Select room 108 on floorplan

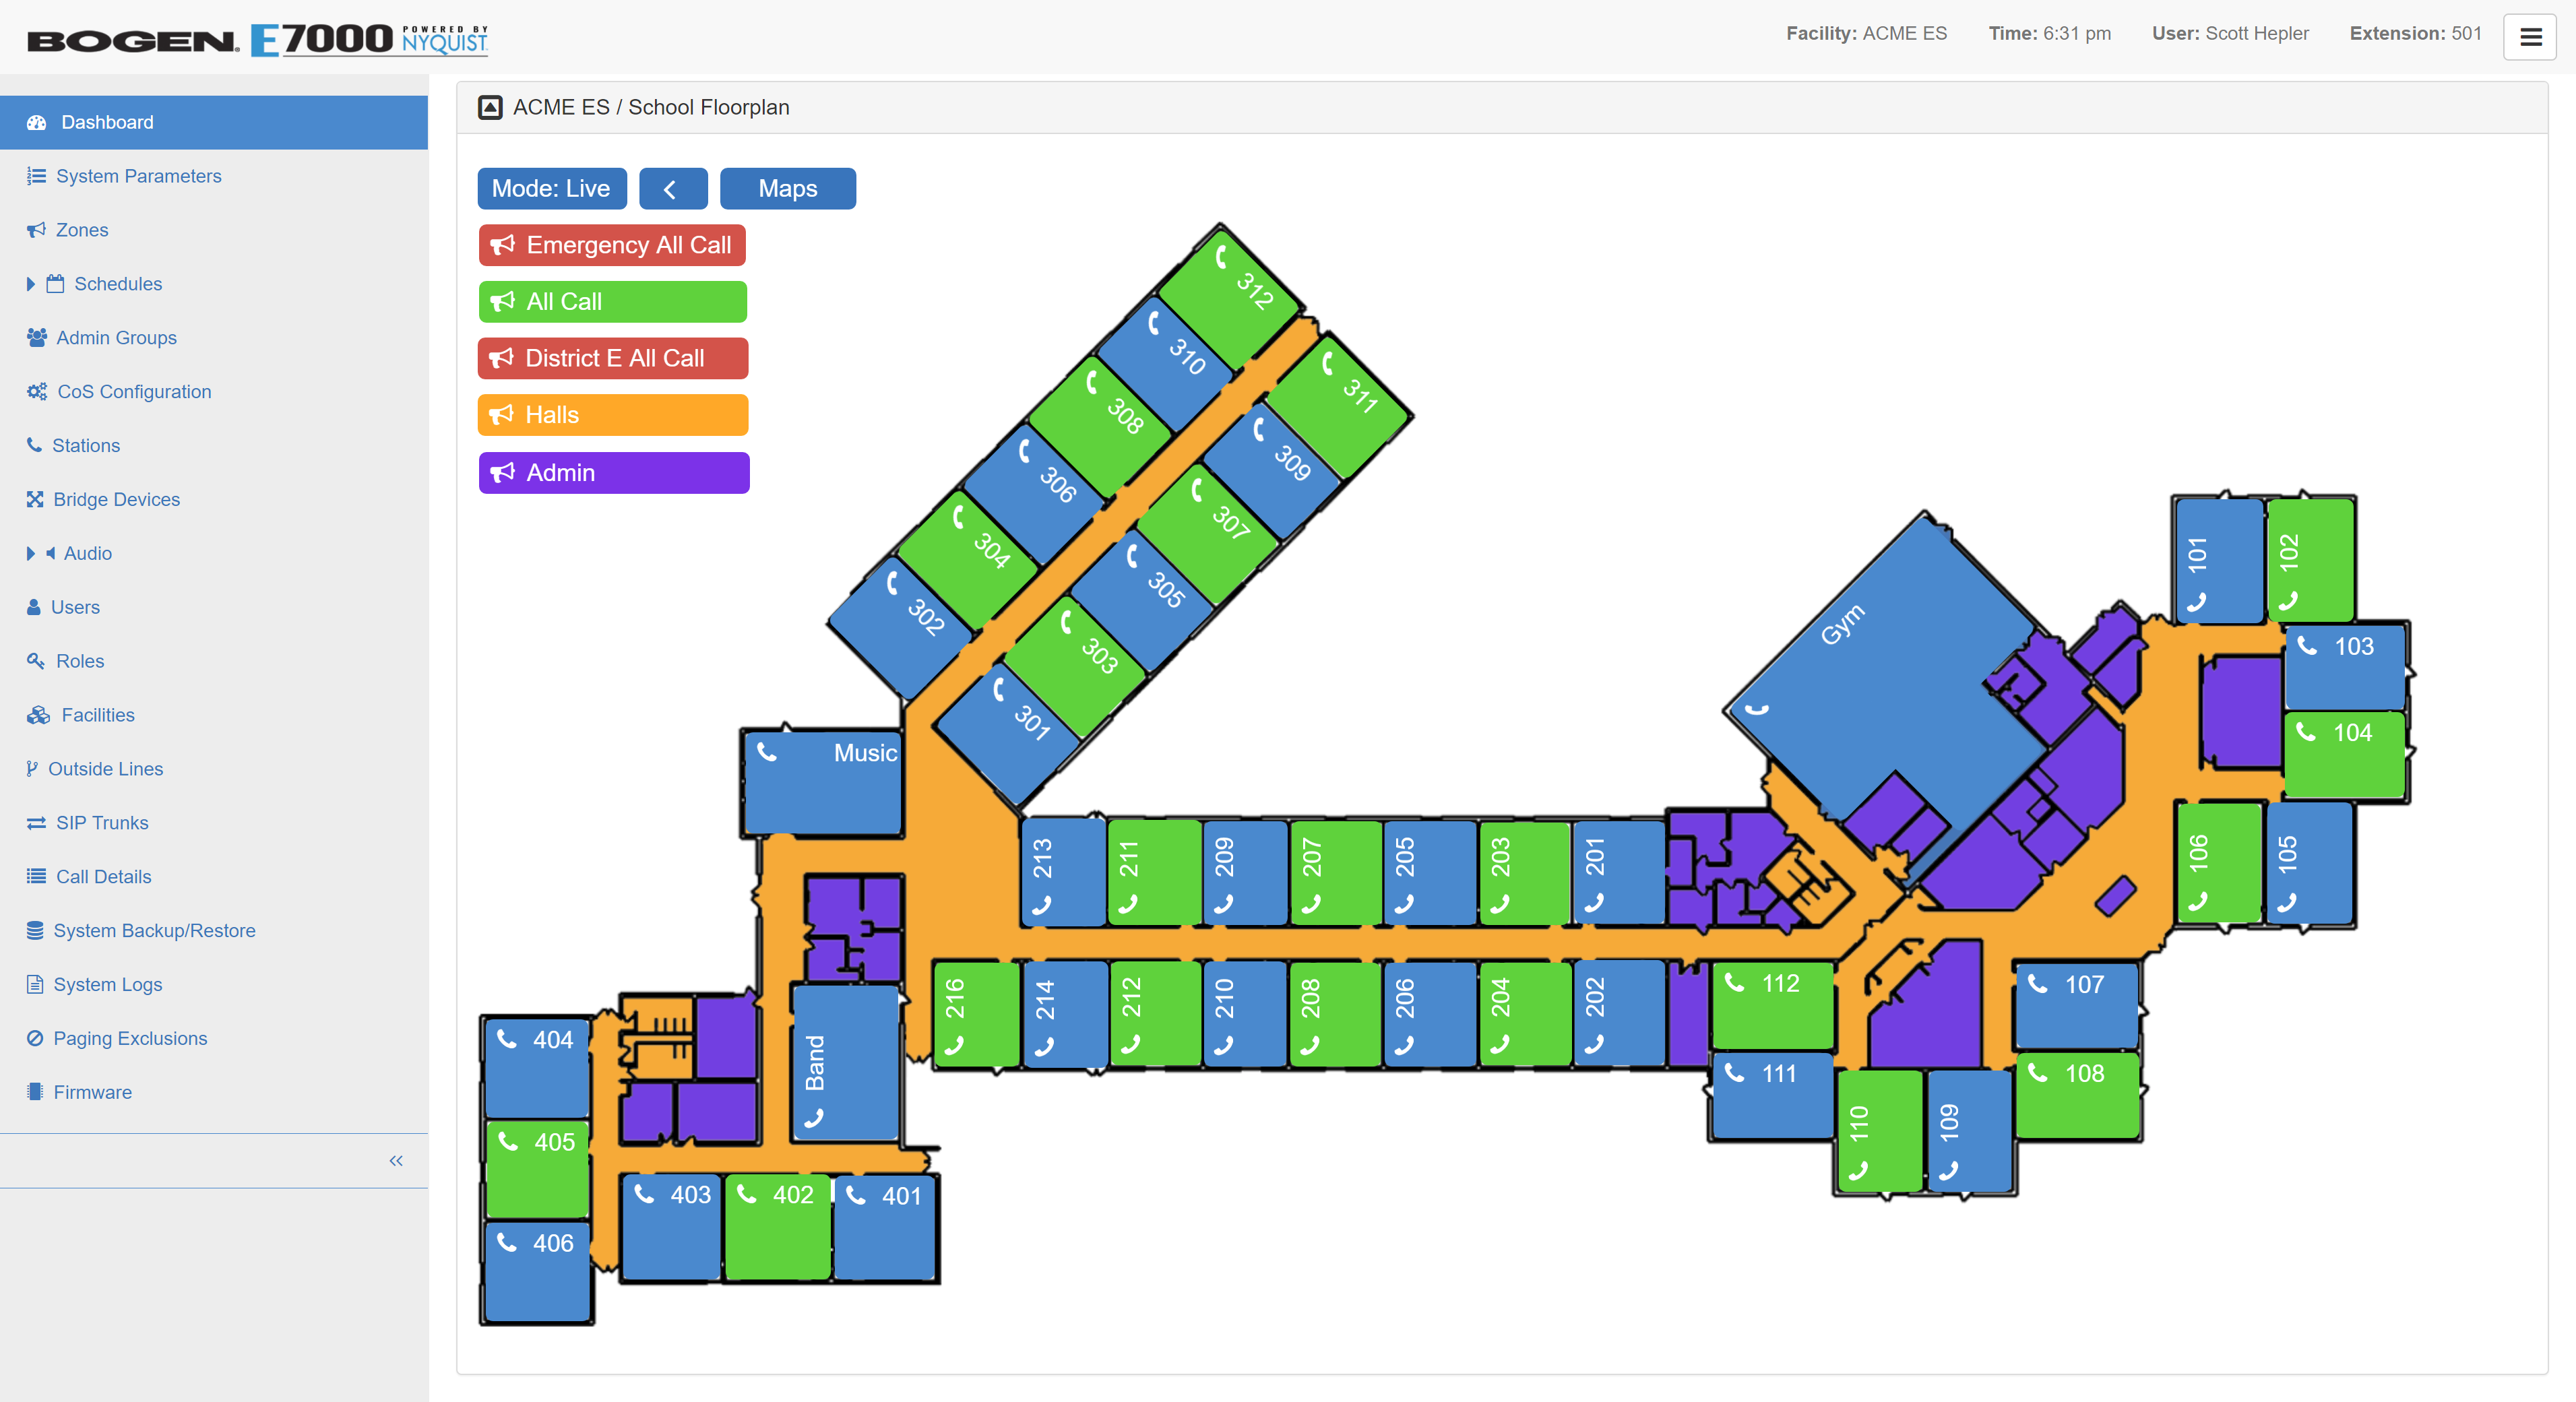click(2078, 1095)
